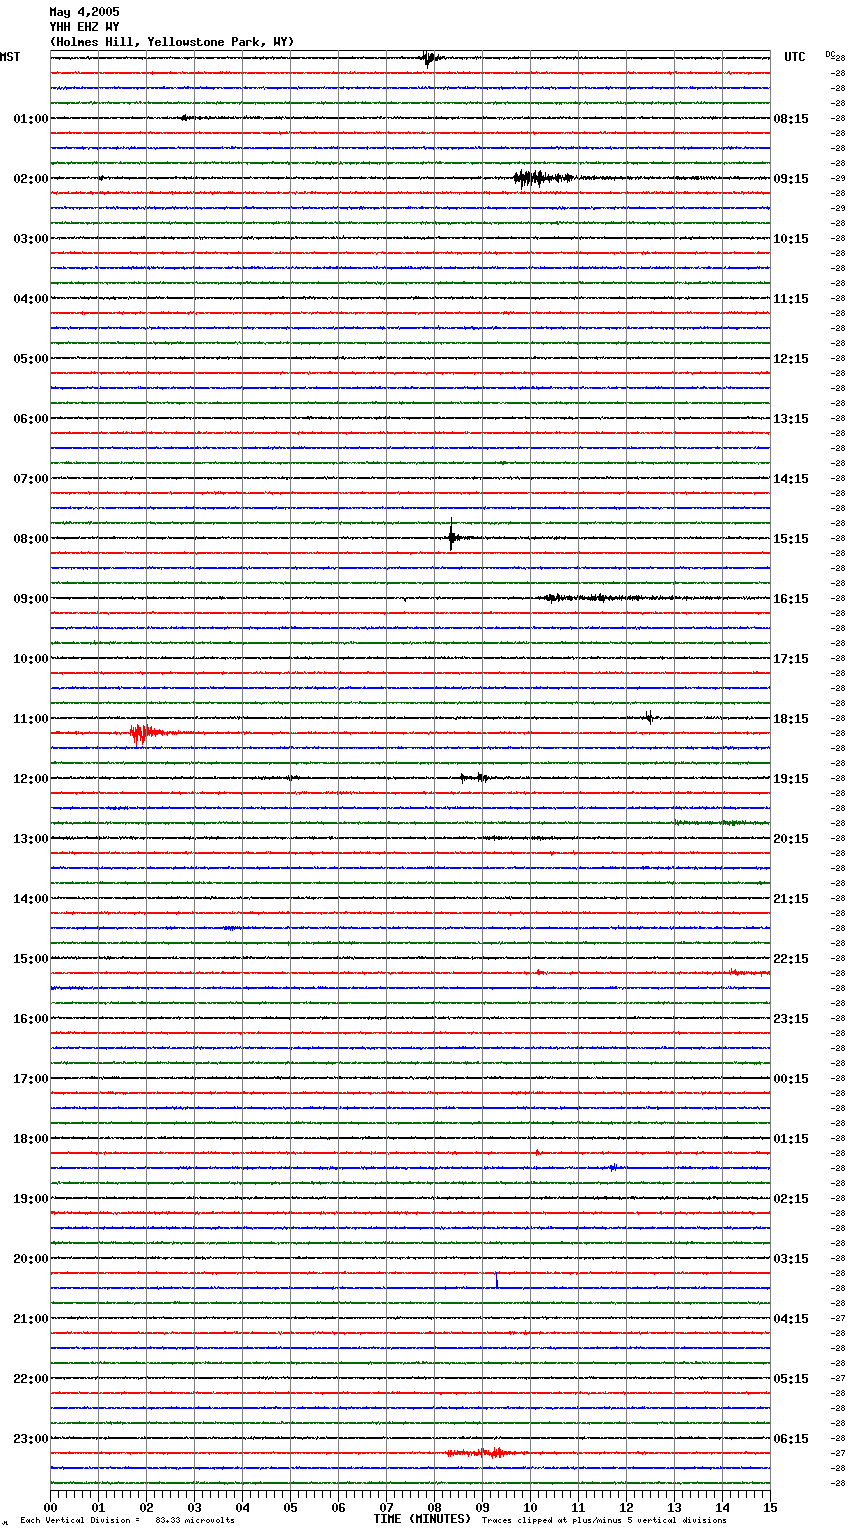
Task: Select the '02:00' MST hour label
Action: [x=30, y=179]
